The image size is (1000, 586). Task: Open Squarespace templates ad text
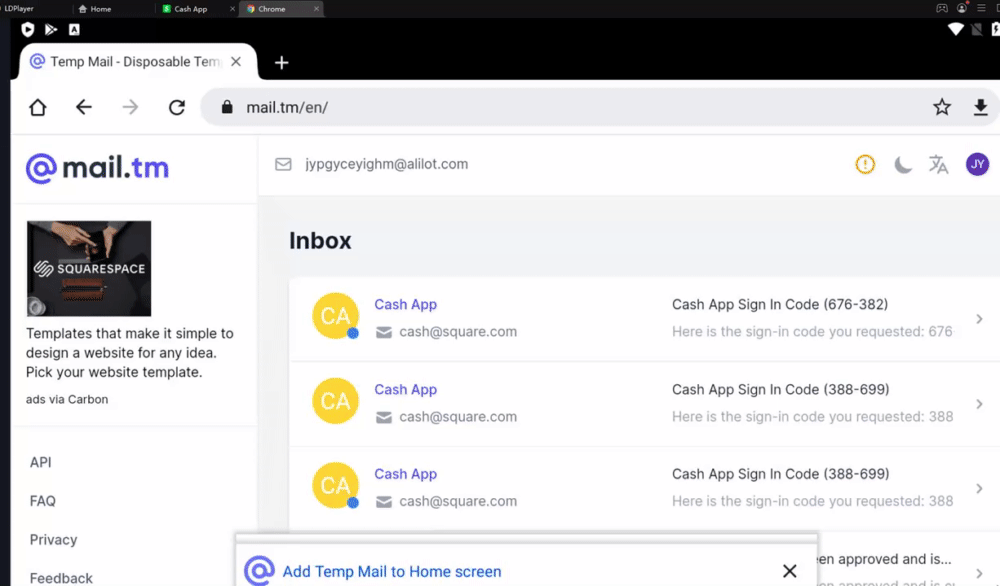pyautogui.click(x=129, y=353)
